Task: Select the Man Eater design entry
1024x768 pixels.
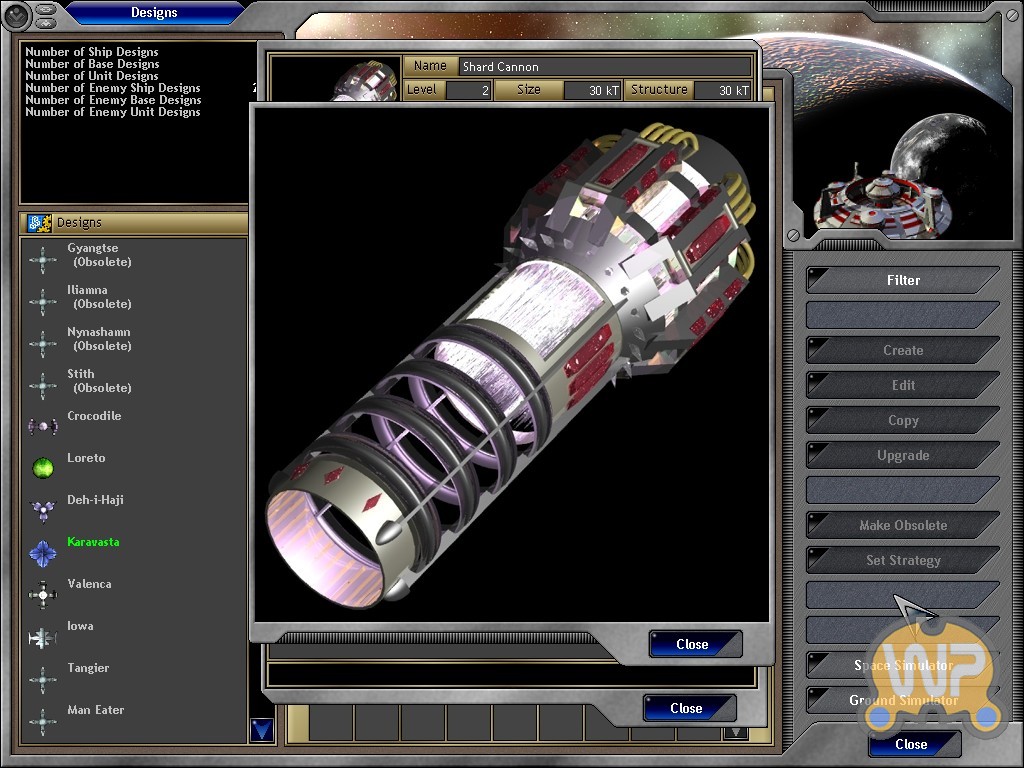Action: coord(95,710)
